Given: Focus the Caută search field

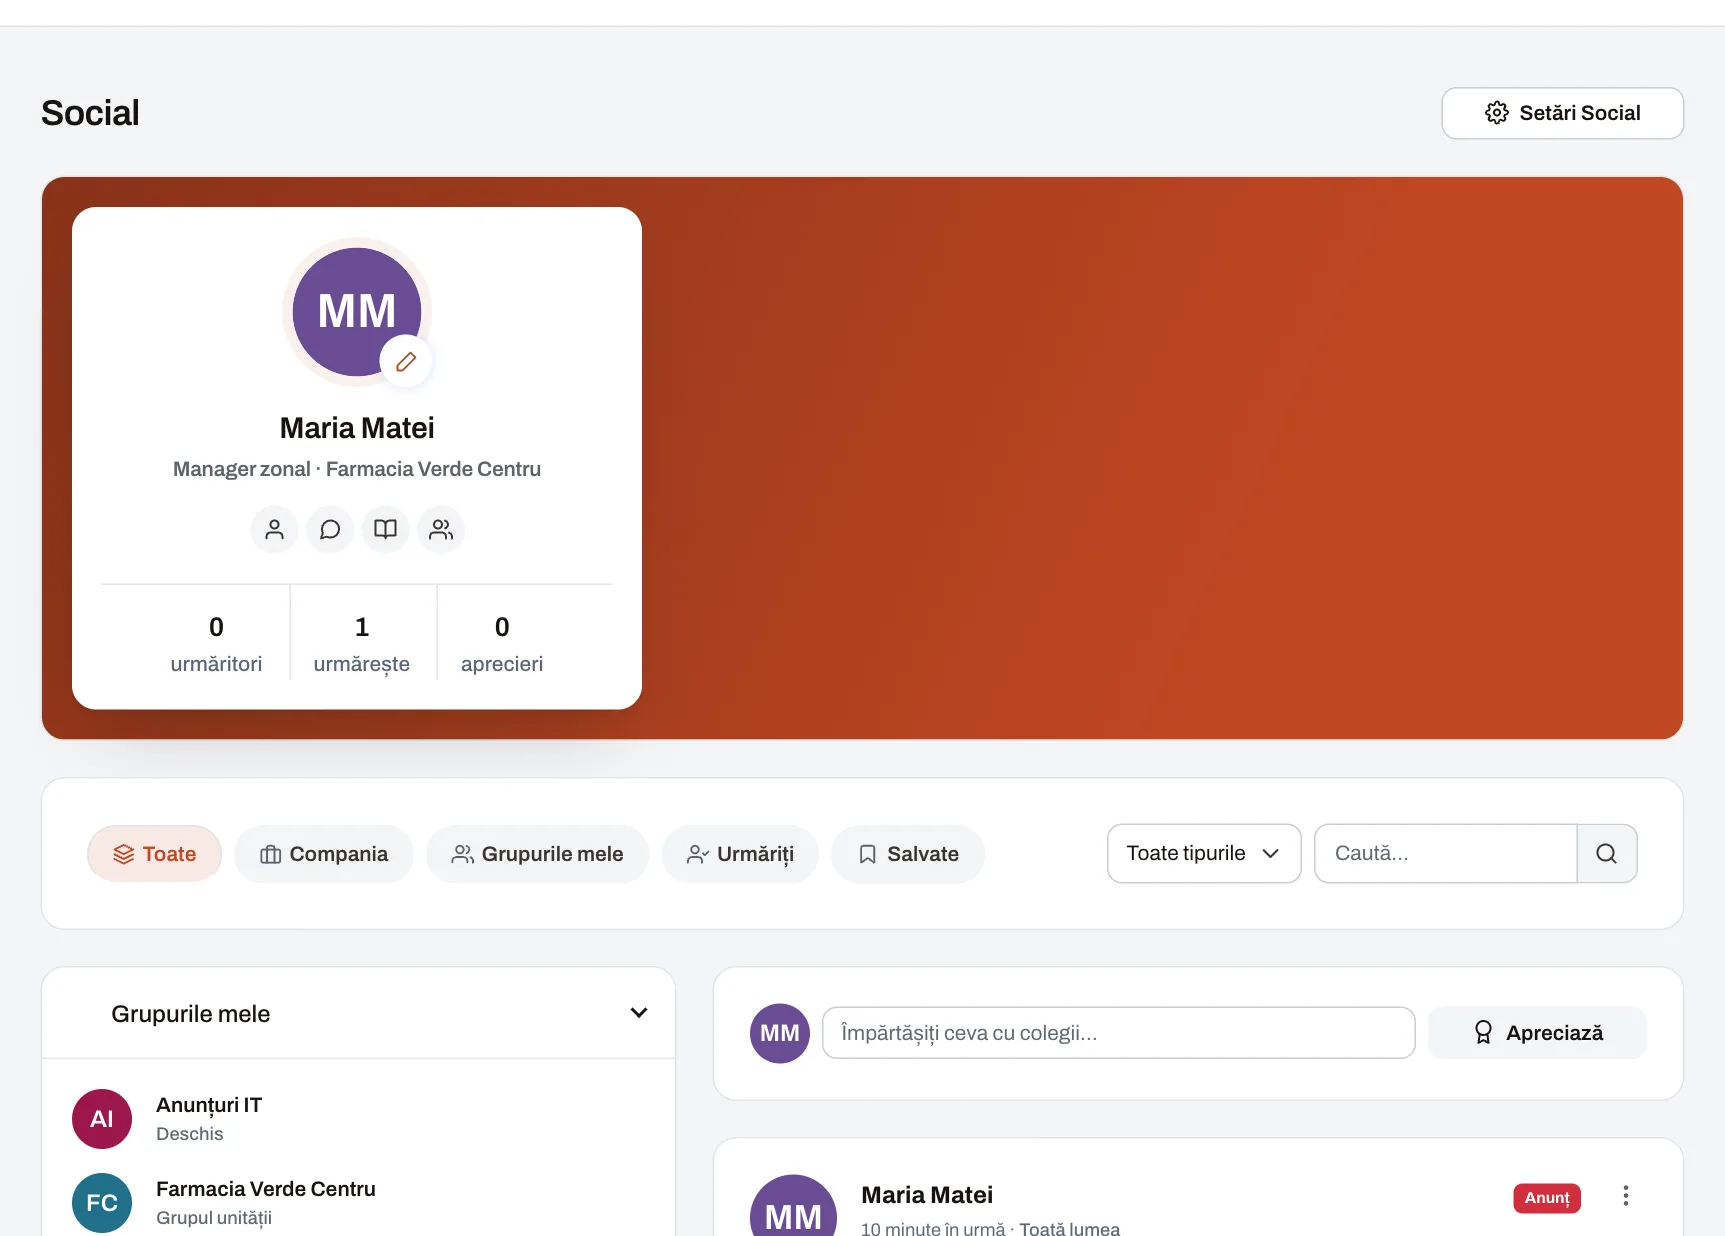Looking at the screenshot, I should tap(1446, 853).
